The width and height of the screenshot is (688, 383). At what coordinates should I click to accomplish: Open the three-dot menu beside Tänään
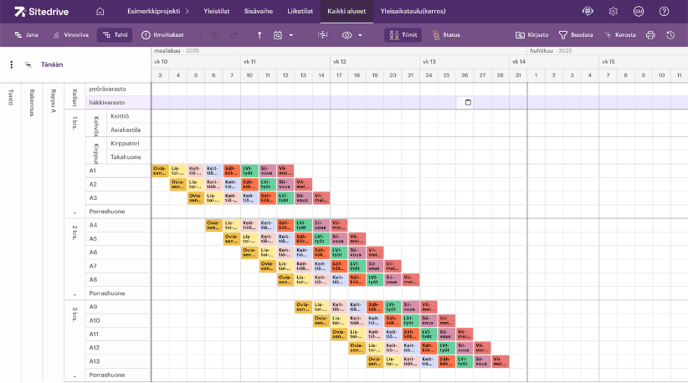(x=11, y=65)
